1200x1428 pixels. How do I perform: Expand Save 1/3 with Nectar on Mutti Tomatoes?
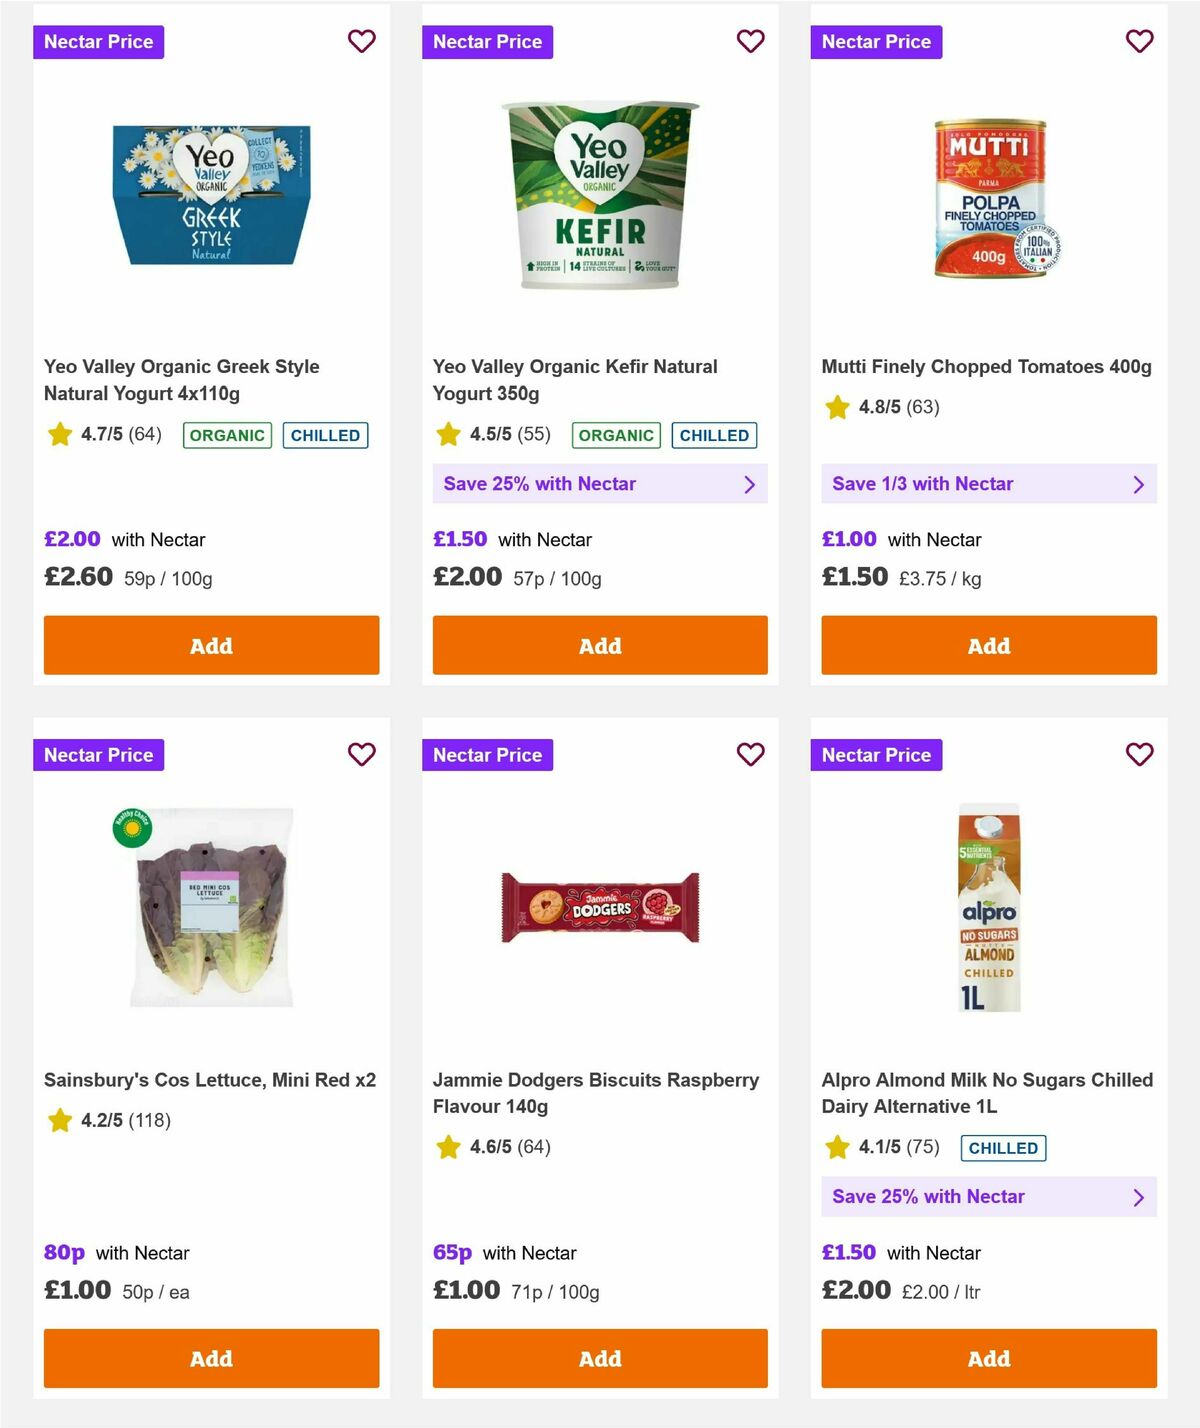989,484
